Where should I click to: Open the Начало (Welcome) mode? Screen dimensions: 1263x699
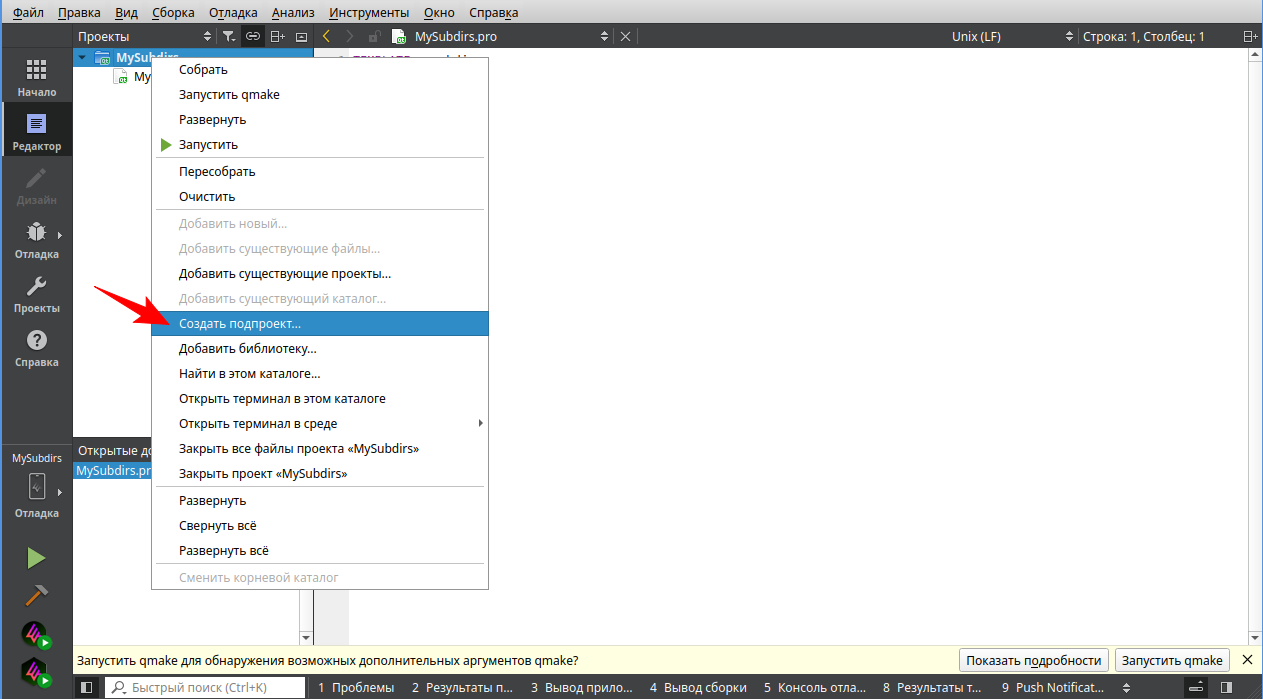tap(36, 77)
